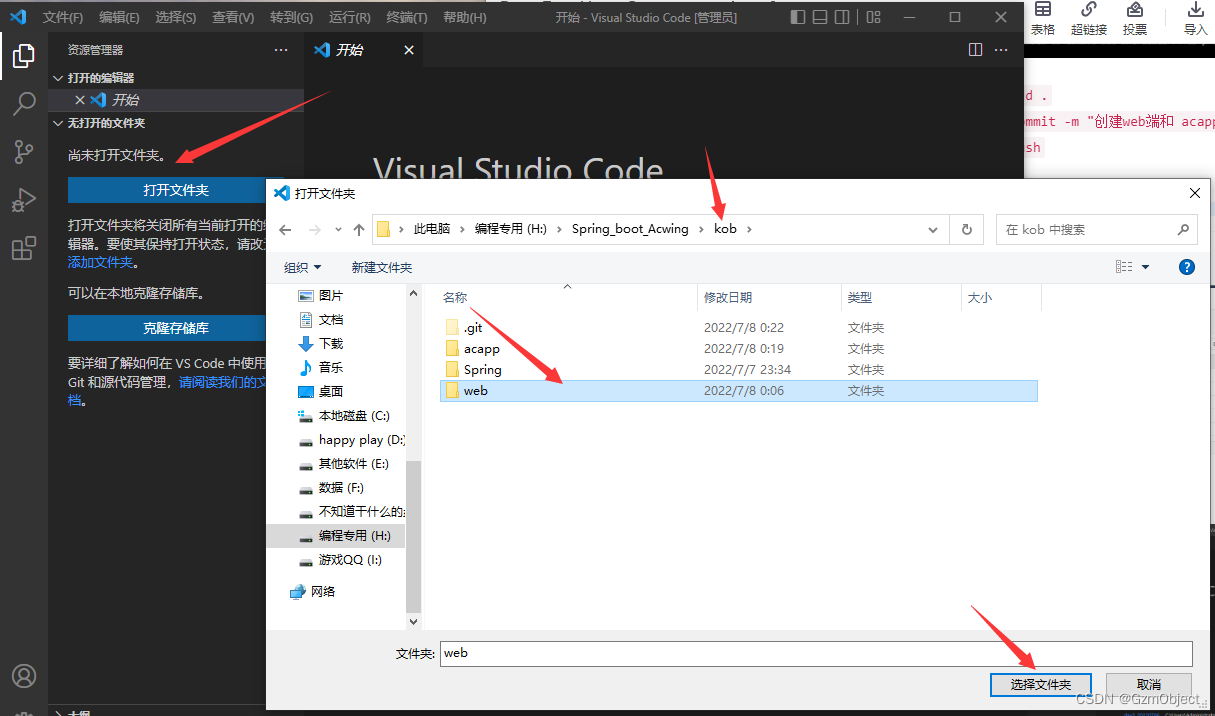Viewport: 1215px width, 716px height.
Task: Click the 新建文件夹 button
Action: [382, 267]
